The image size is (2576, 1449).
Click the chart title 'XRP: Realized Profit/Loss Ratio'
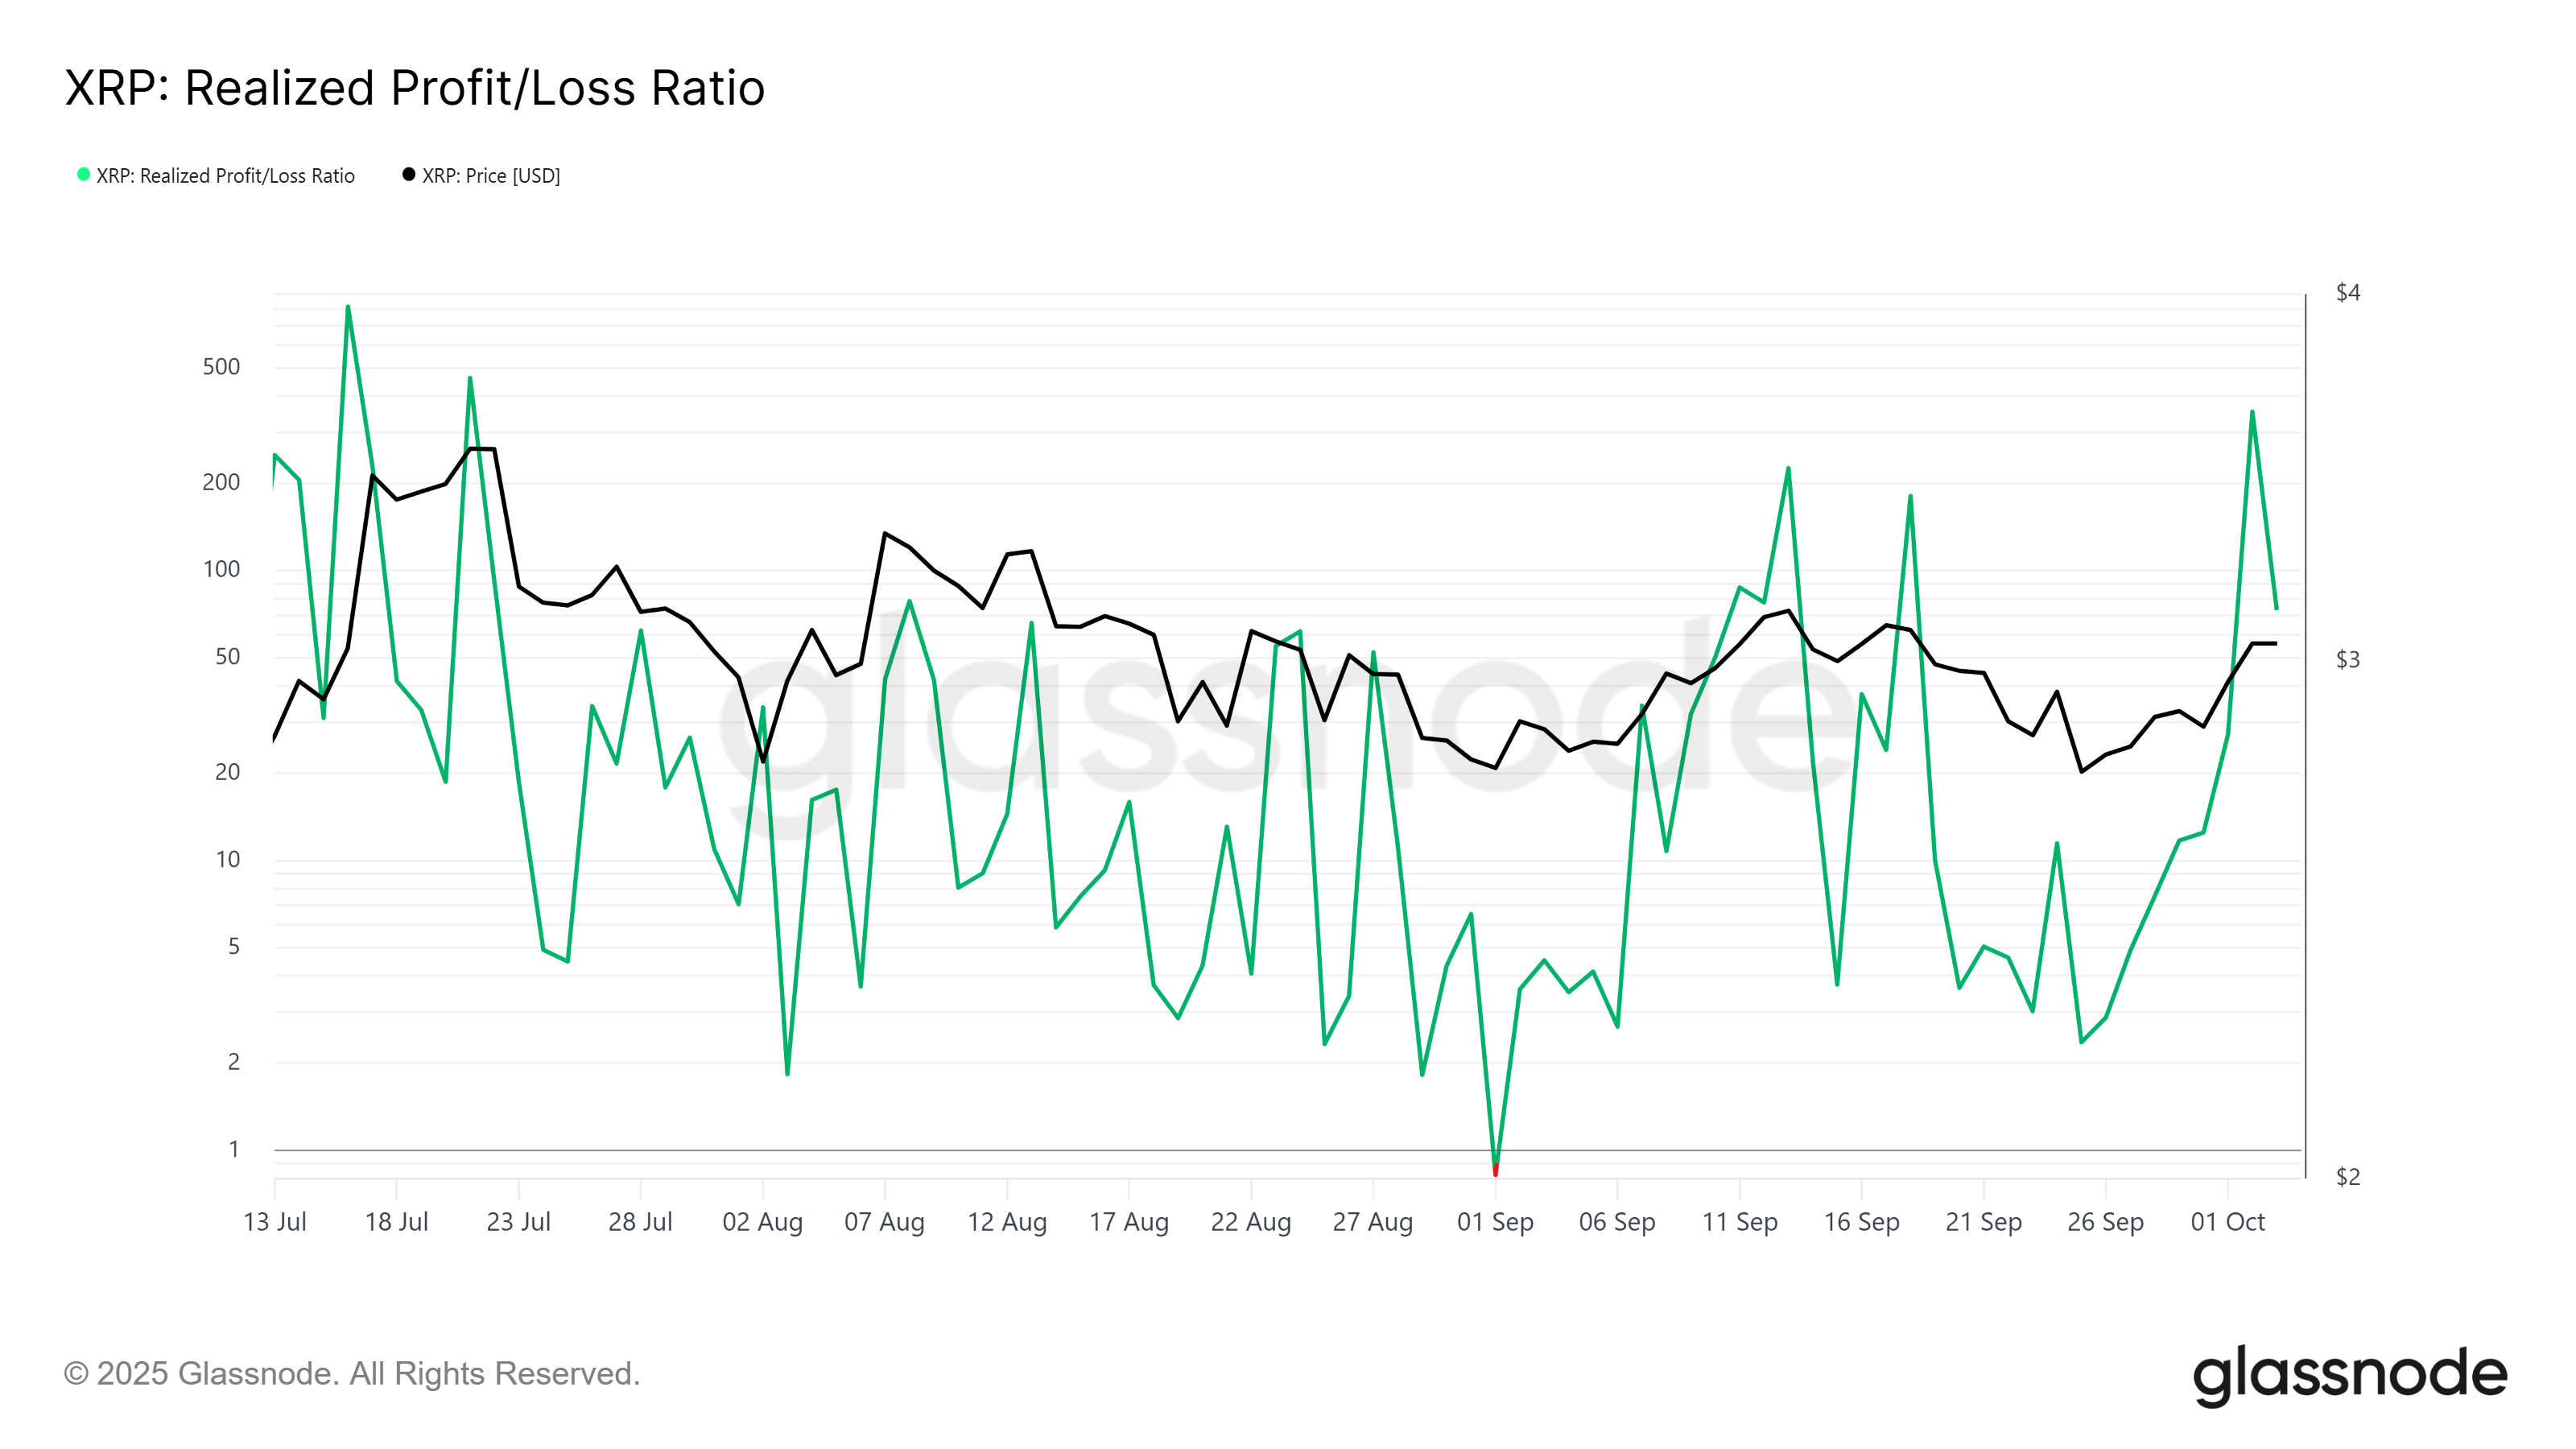[x=414, y=88]
